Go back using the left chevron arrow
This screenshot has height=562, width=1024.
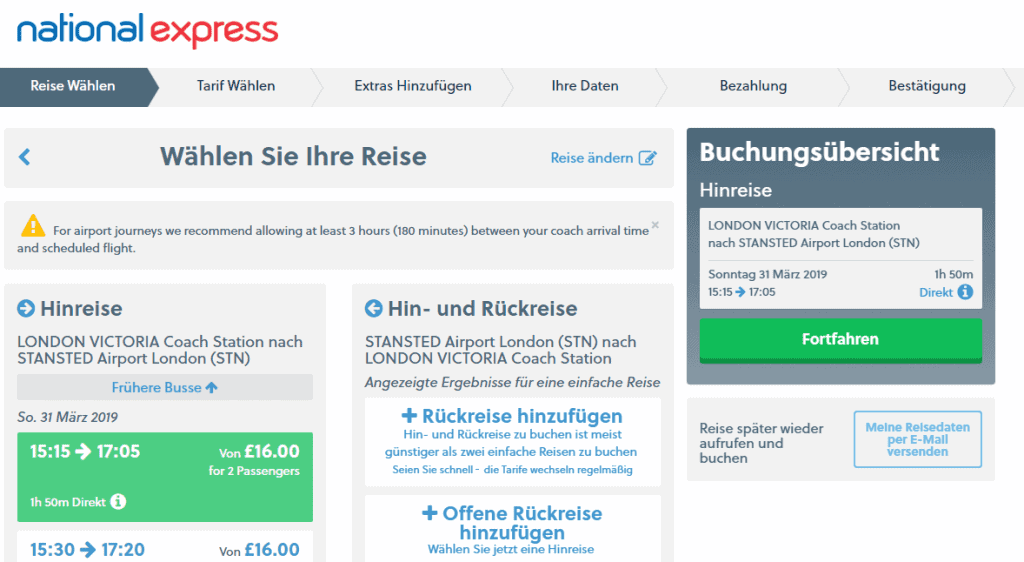point(25,157)
